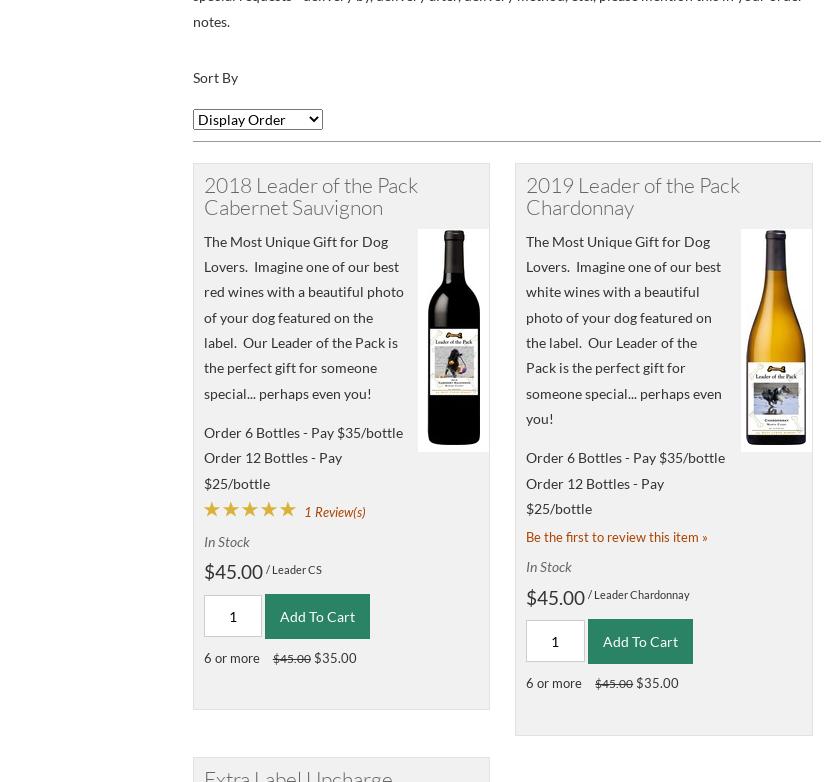Click the Sort By label

(x=215, y=77)
